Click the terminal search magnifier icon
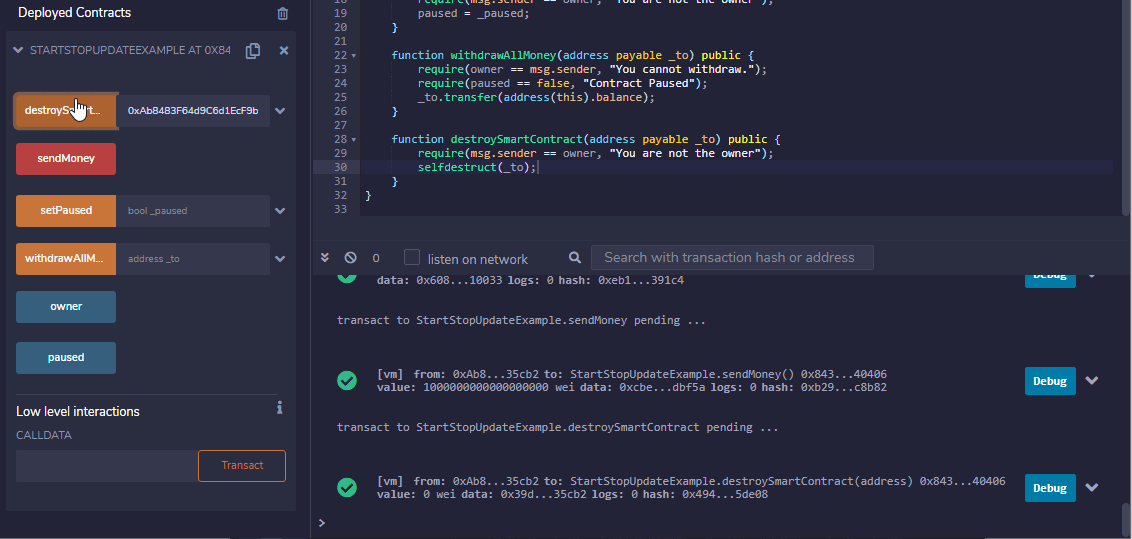 (575, 258)
